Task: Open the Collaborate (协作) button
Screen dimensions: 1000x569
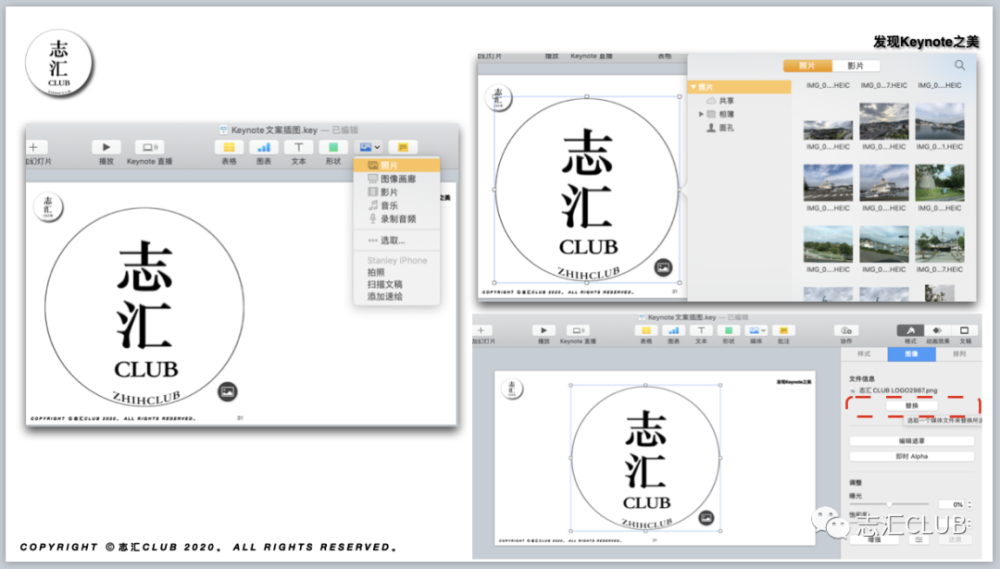Action: pyautogui.click(x=846, y=330)
